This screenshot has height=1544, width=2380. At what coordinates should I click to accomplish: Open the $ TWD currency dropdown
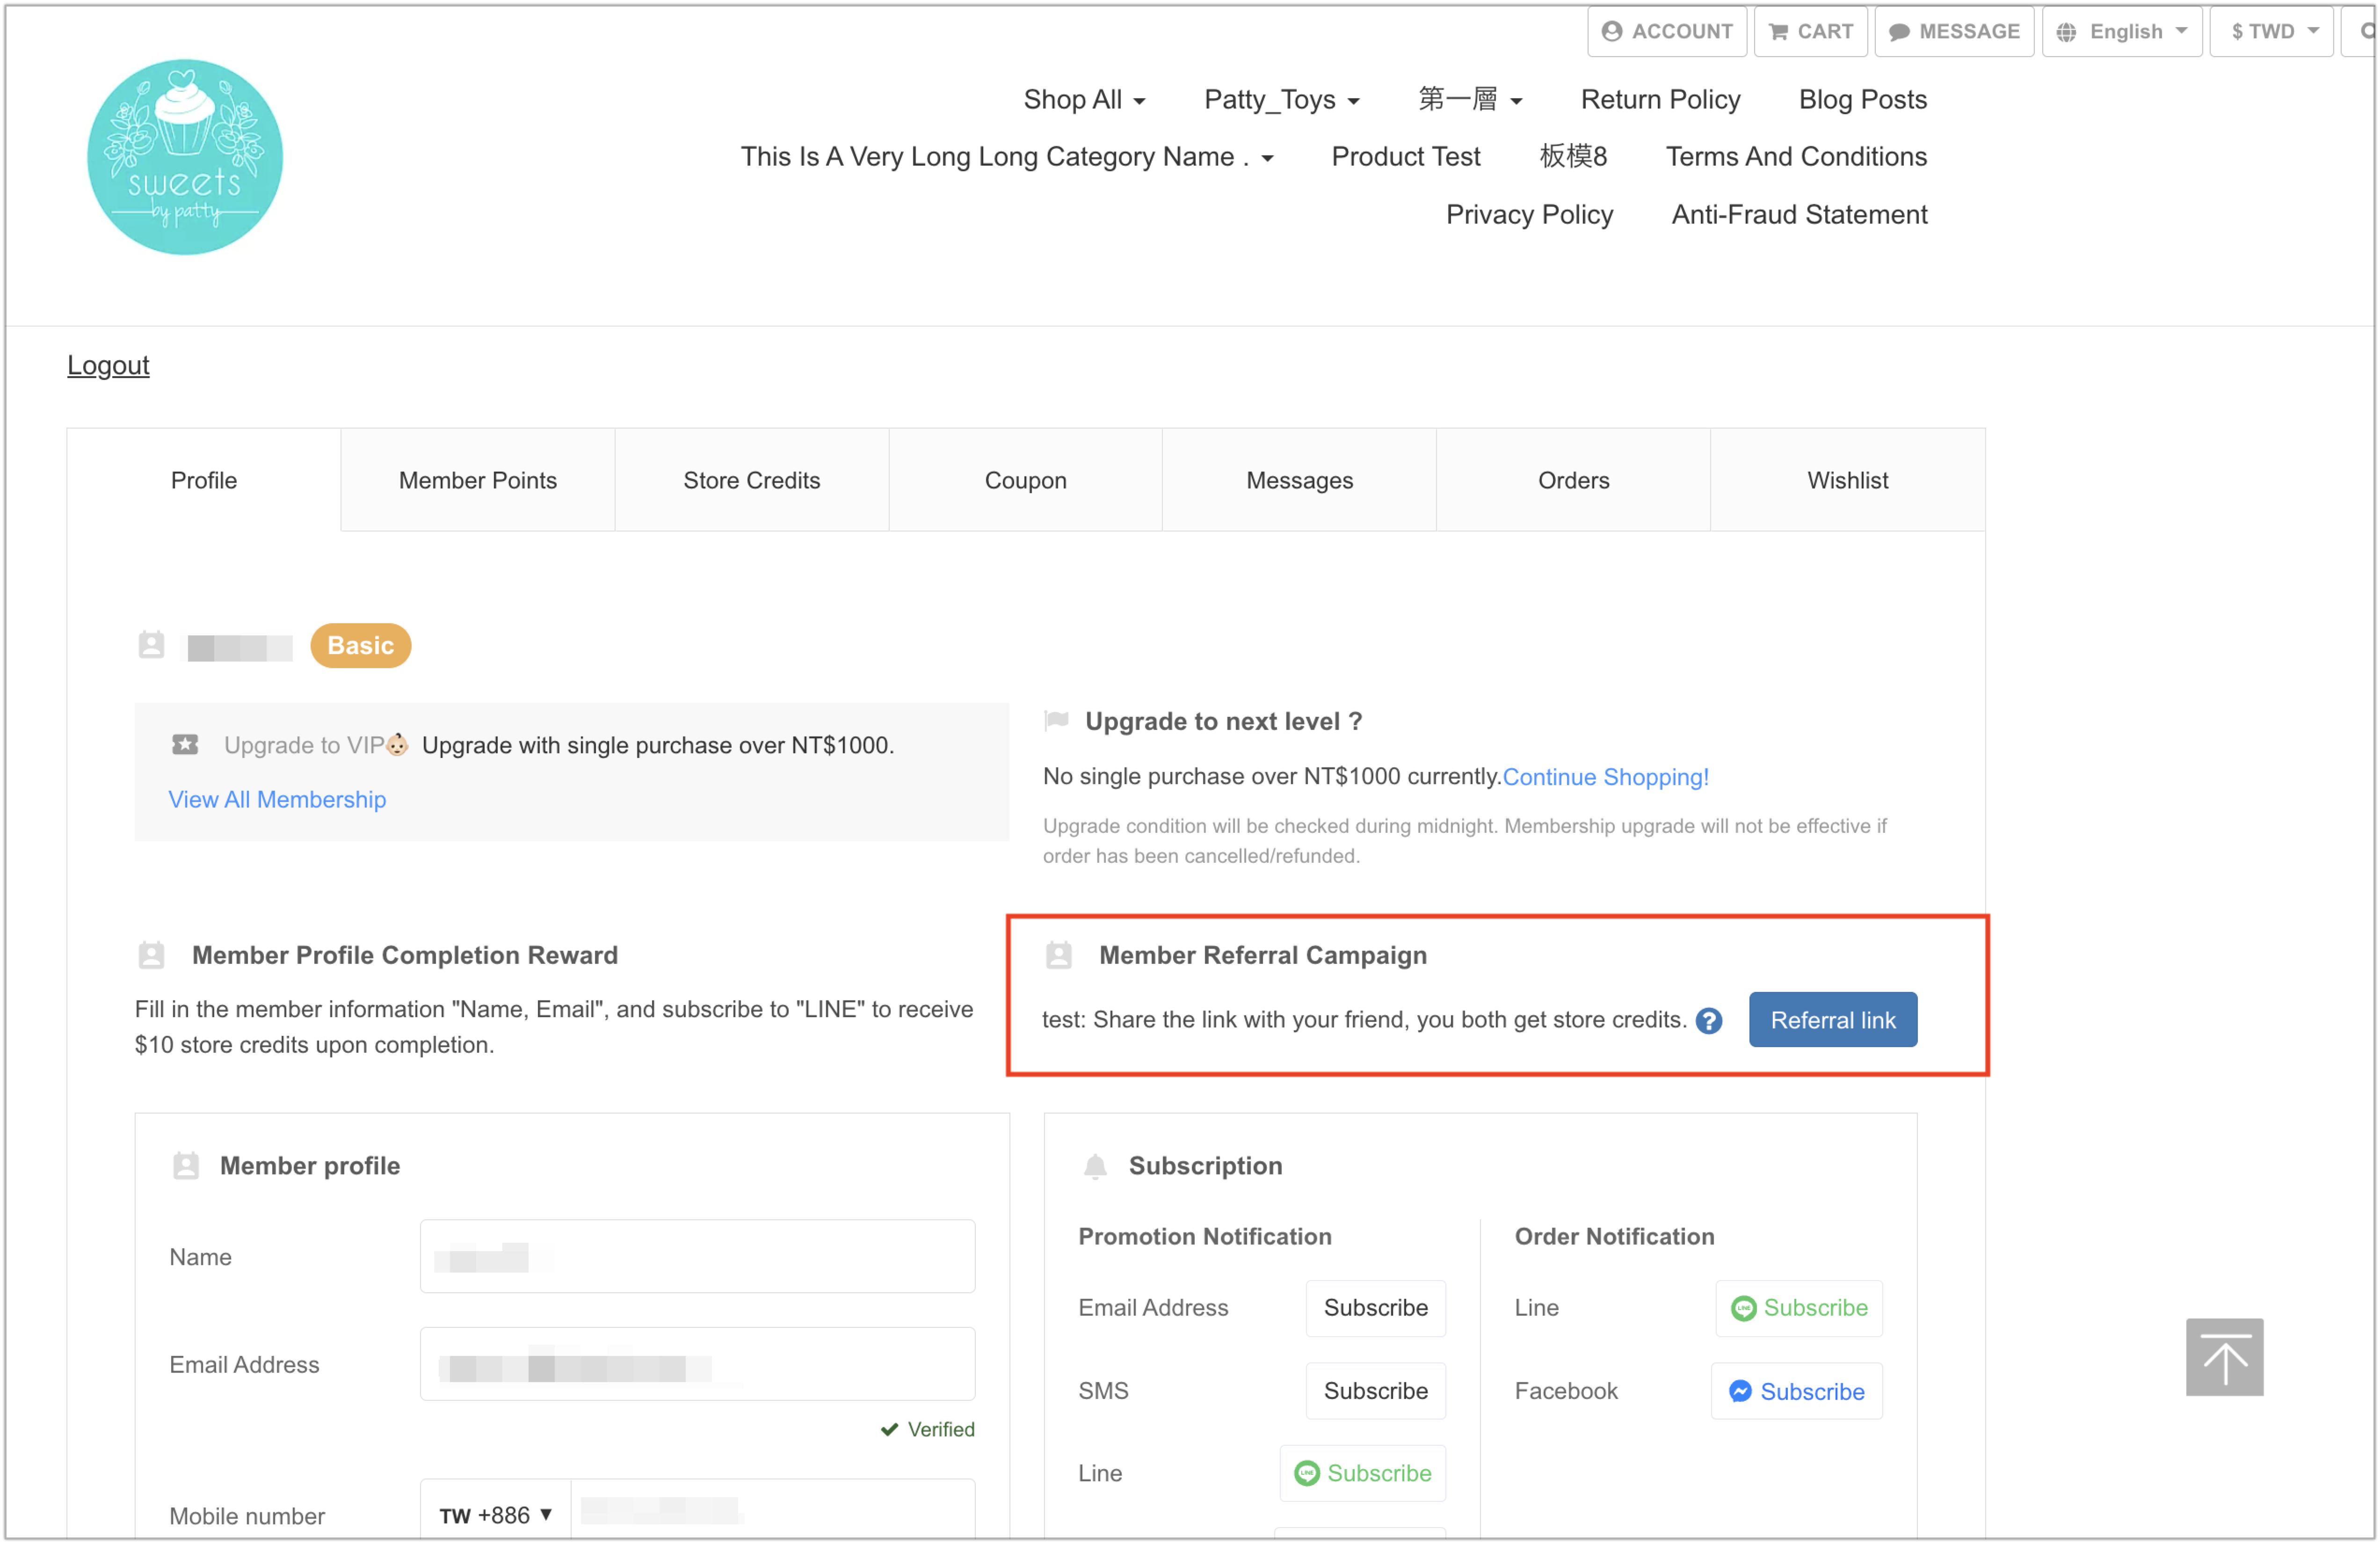pyautogui.click(x=2272, y=31)
